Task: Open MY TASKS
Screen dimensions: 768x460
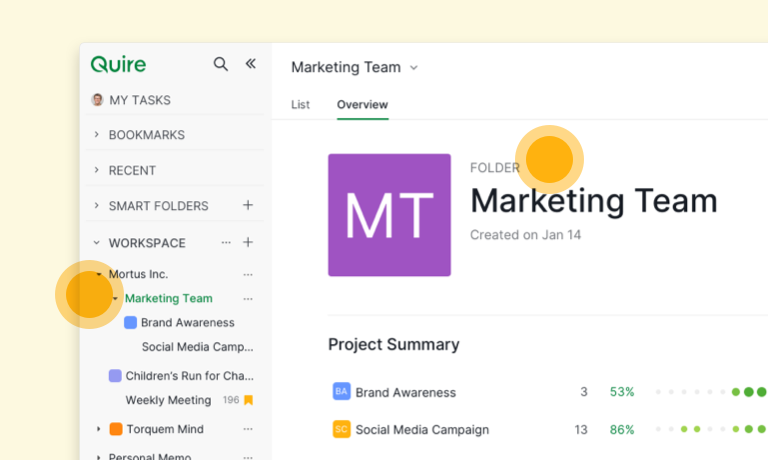Action: (x=140, y=100)
